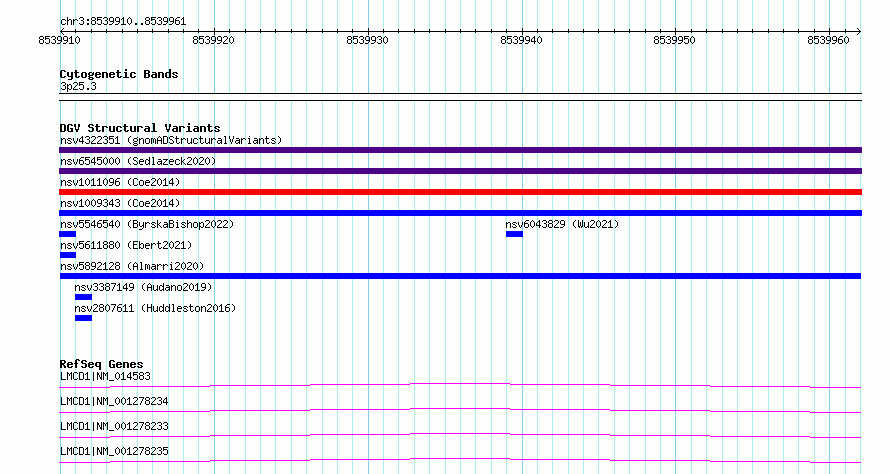Image resolution: width=890 pixels, height=474 pixels.
Task: Click the 3p25.3 cytogenetic band bar
Action: coord(460,97)
